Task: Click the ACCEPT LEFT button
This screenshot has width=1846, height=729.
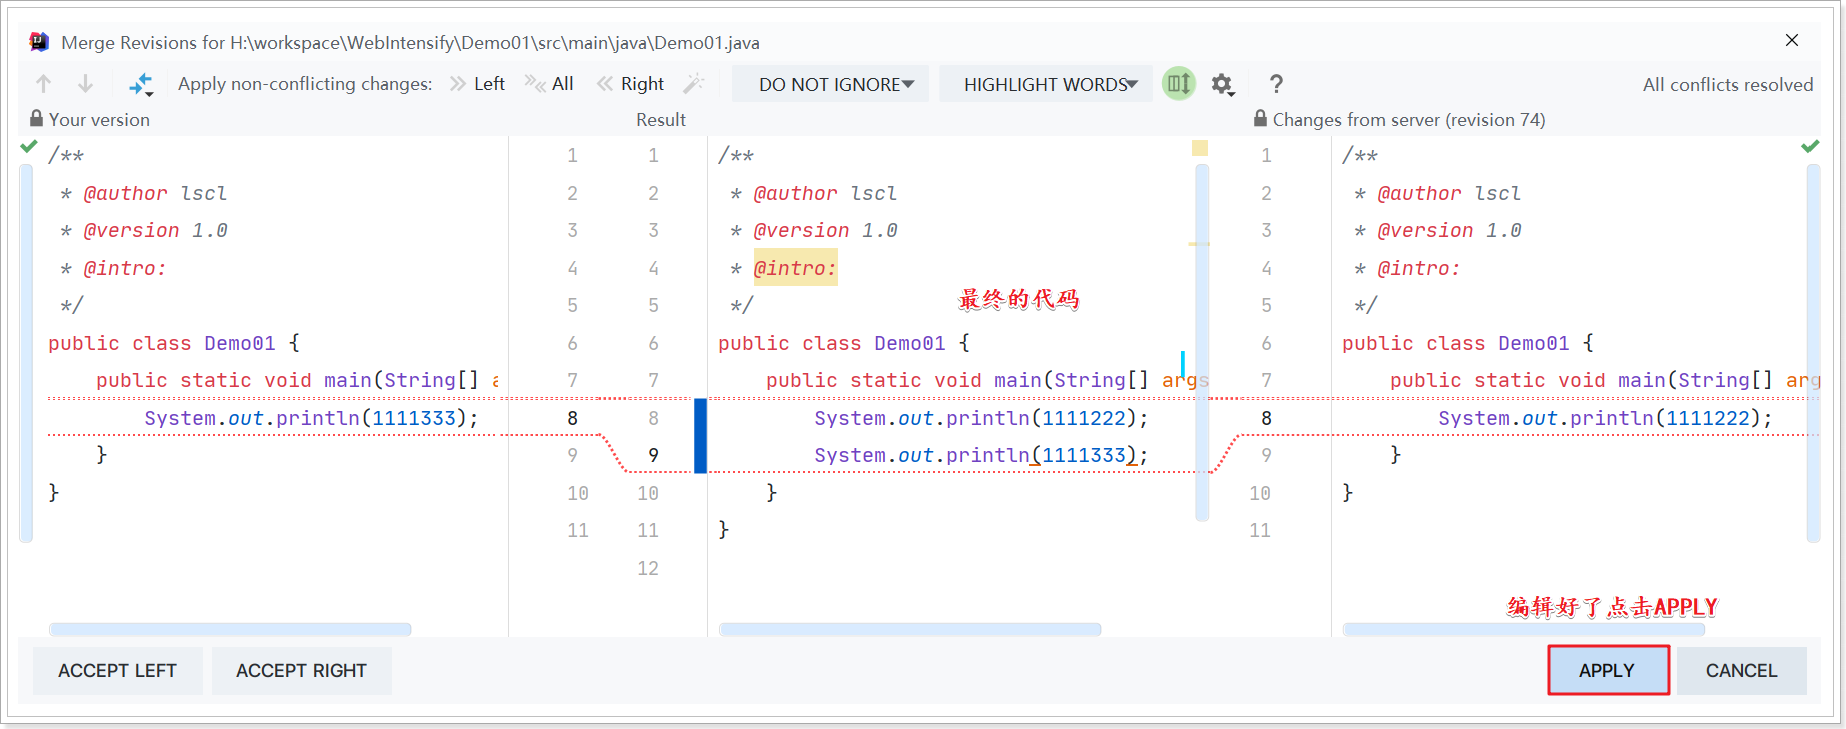Action: point(117,671)
